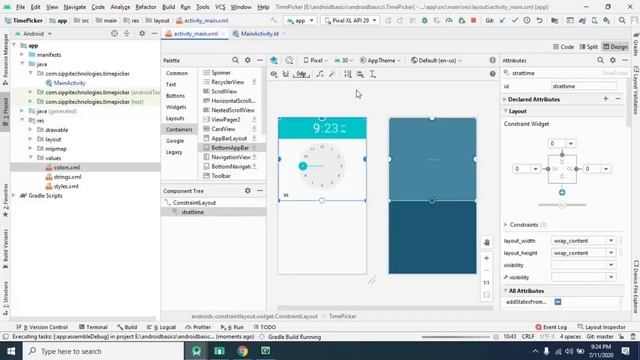Open the app run configuration dropdown
Viewport: 640px width, 360px height.
click(x=300, y=20)
